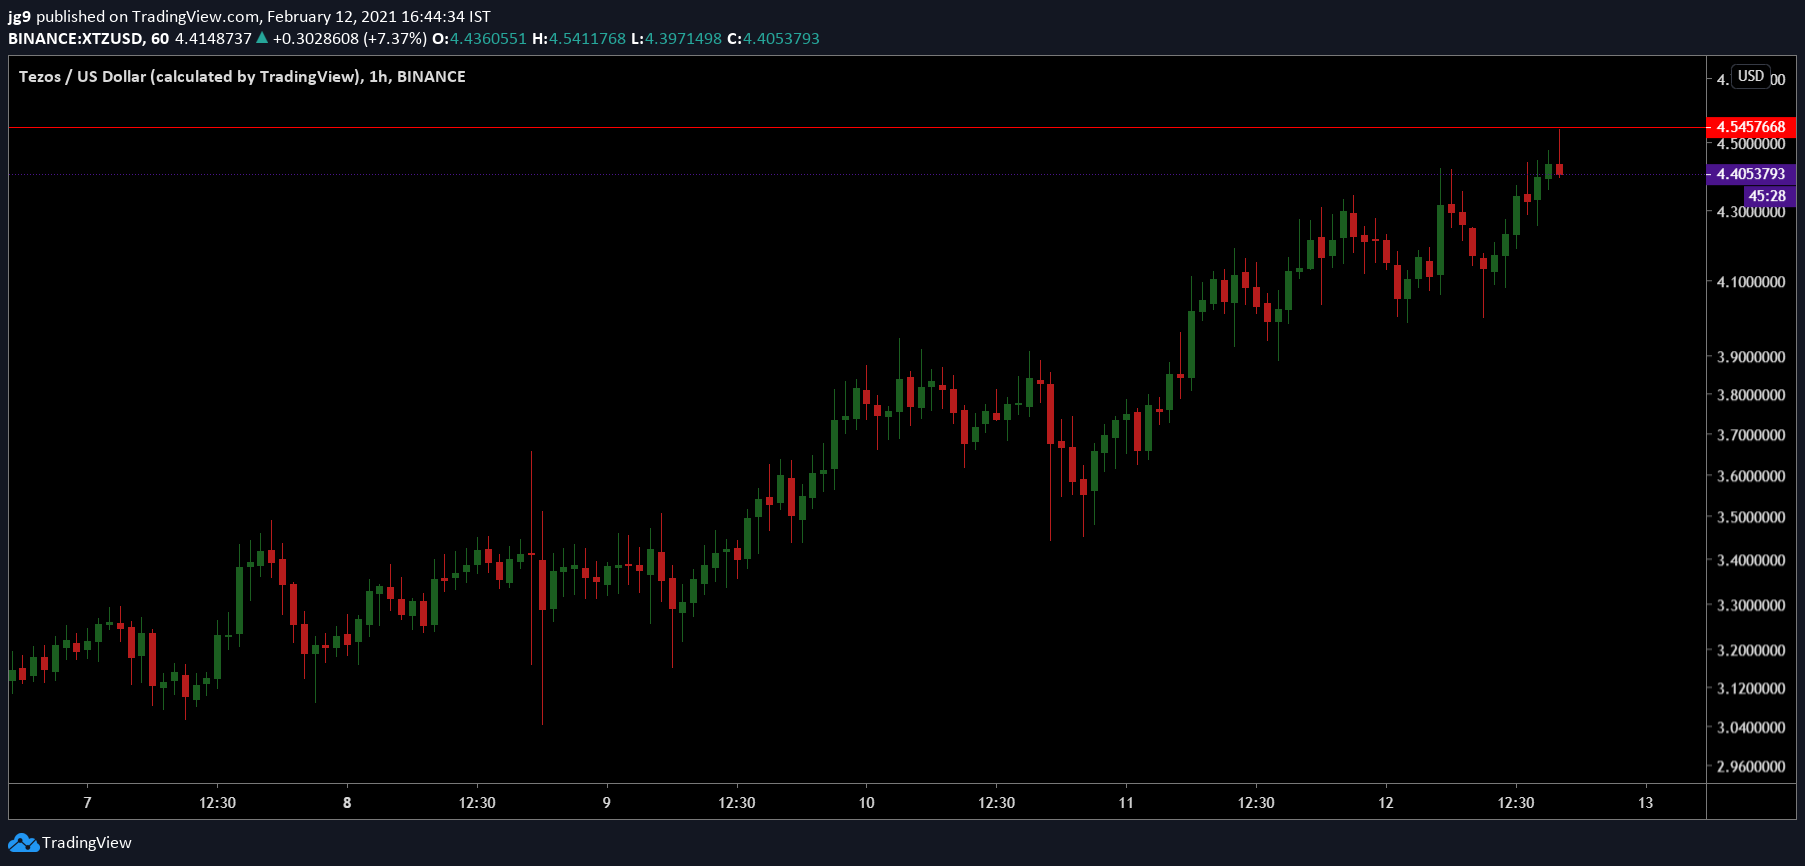Click the author name jg9
Screen dimensions: 1805x866
tap(19, 17)
